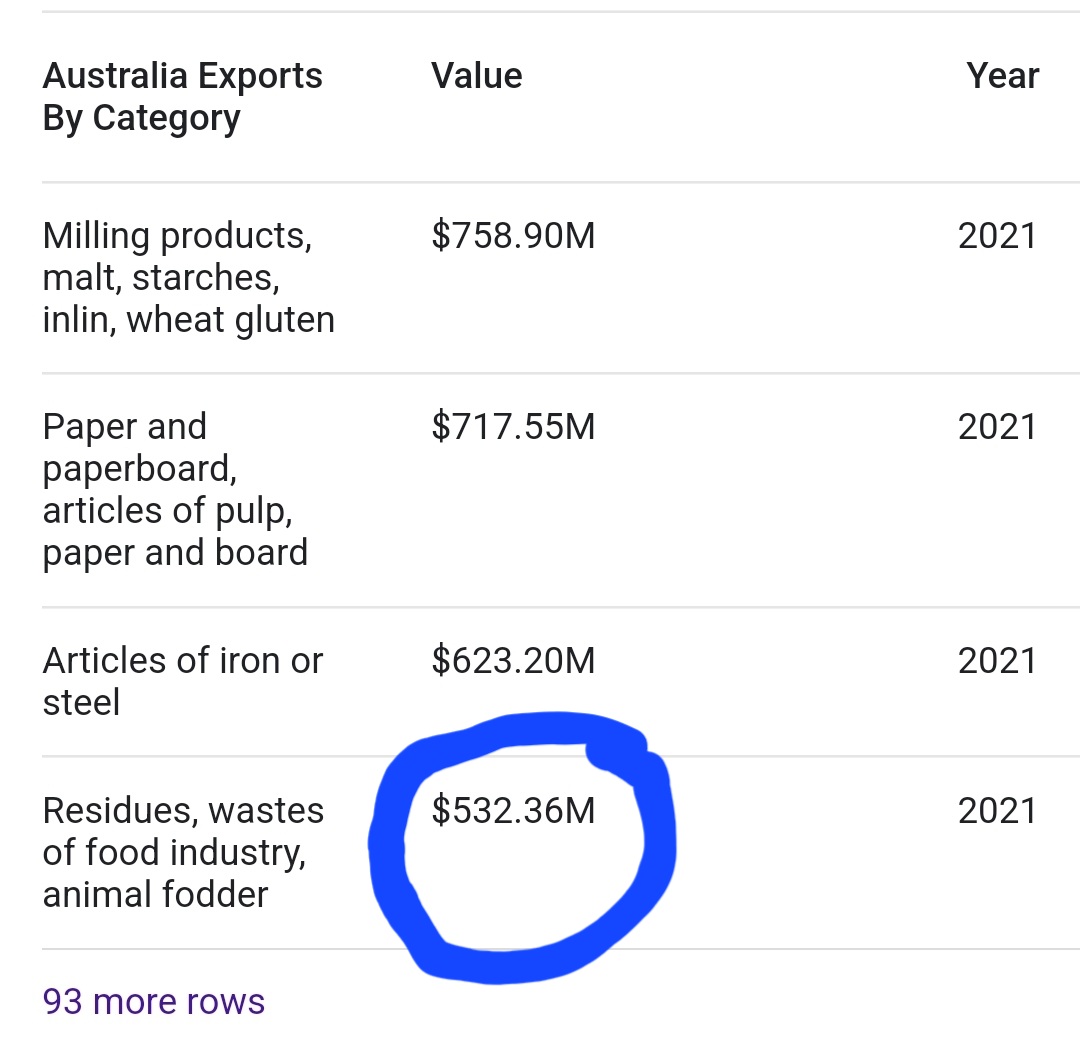The width and height of the screenshot is (1080, 1040).
Task: Click the $717.55M value cell
Action: click(513, 426)
